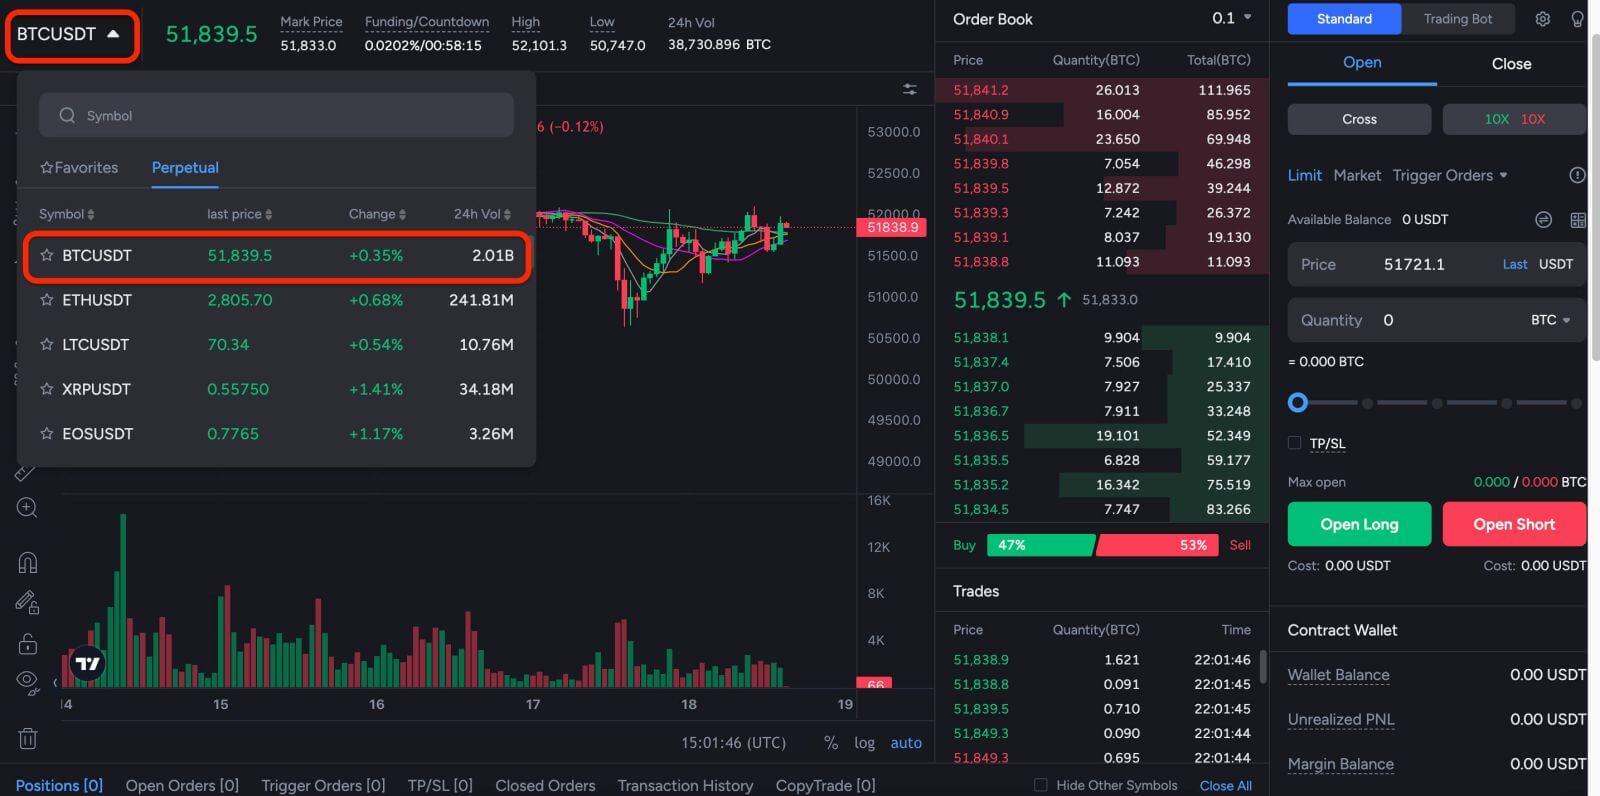
Task: Favorite LTCUSDT with its star icon
Action: (46, 344)
